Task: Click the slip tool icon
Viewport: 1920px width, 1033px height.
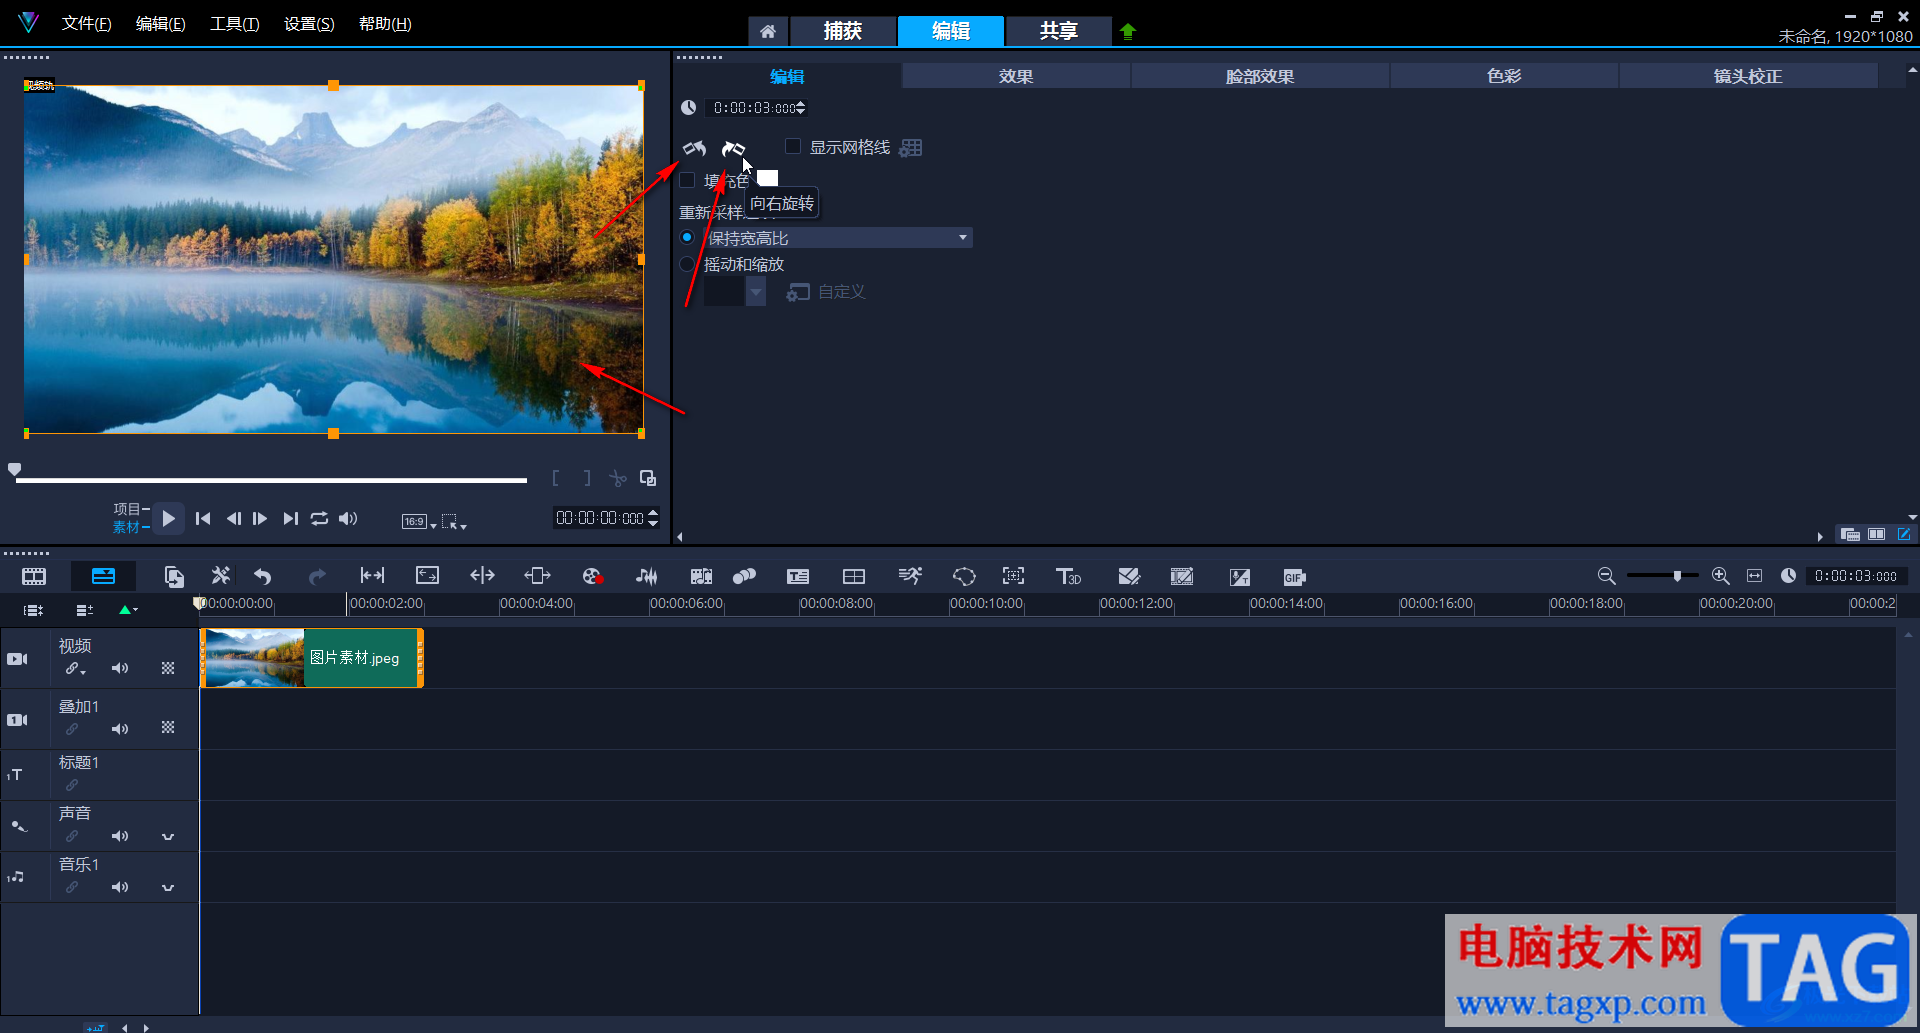Action: point(372,576)
